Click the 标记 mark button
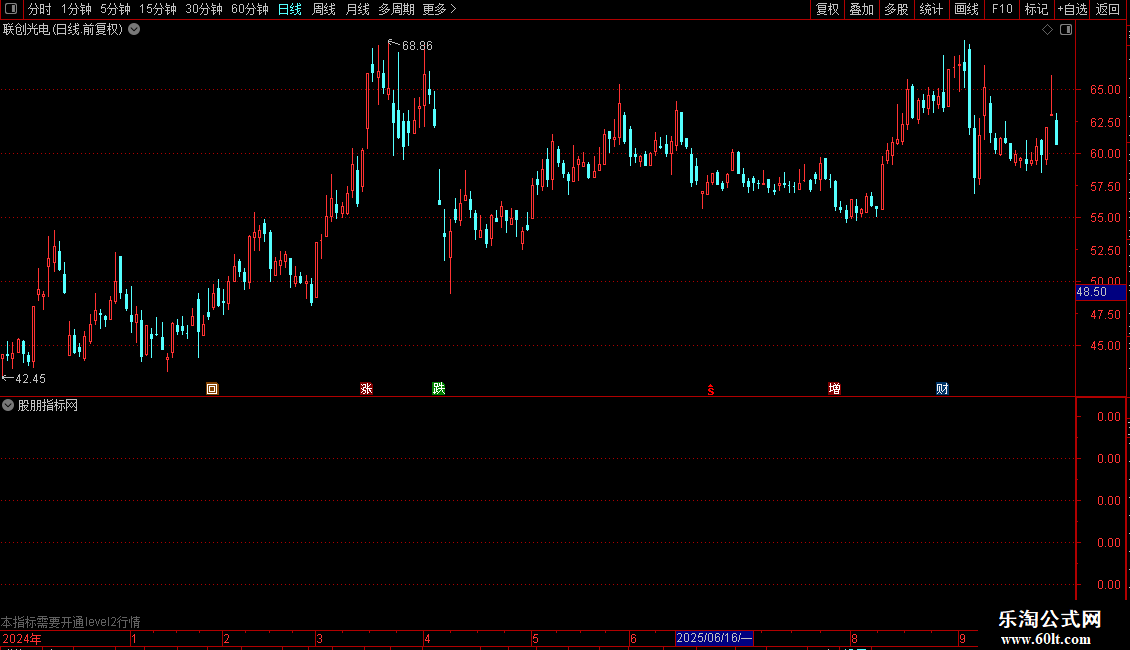Screen dimensions: 1130x650 tap(1036, 9)
